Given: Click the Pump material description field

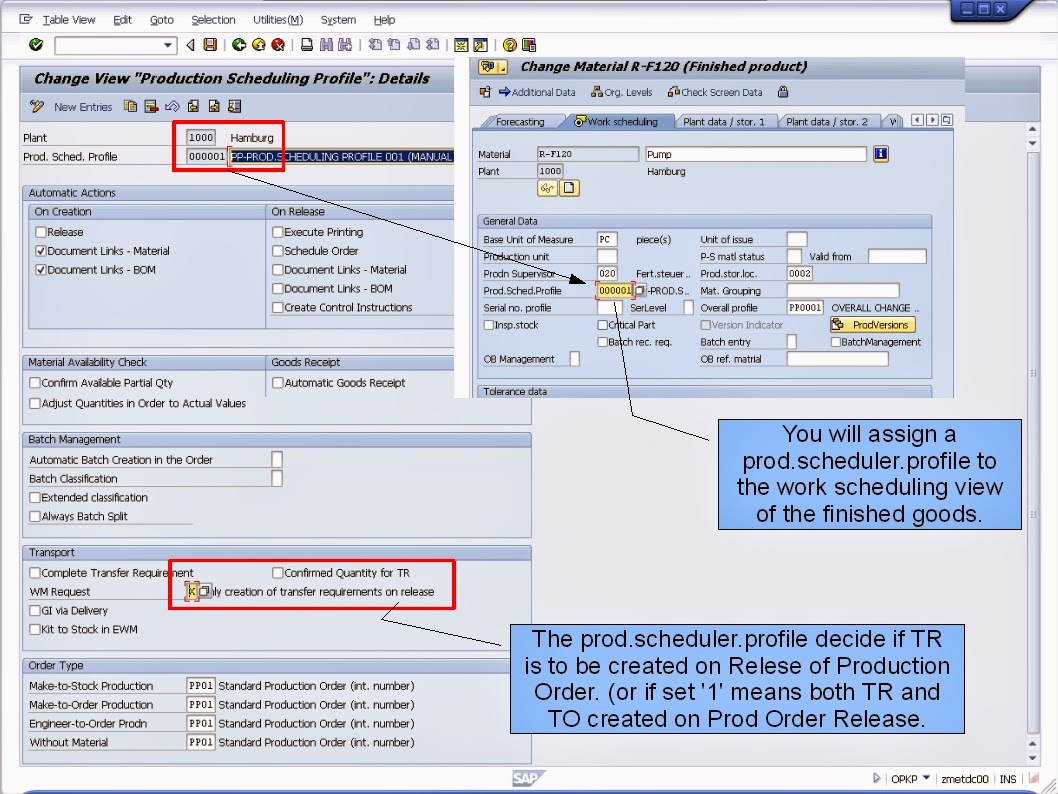Looking at the screenshot, I should [756, 154].
